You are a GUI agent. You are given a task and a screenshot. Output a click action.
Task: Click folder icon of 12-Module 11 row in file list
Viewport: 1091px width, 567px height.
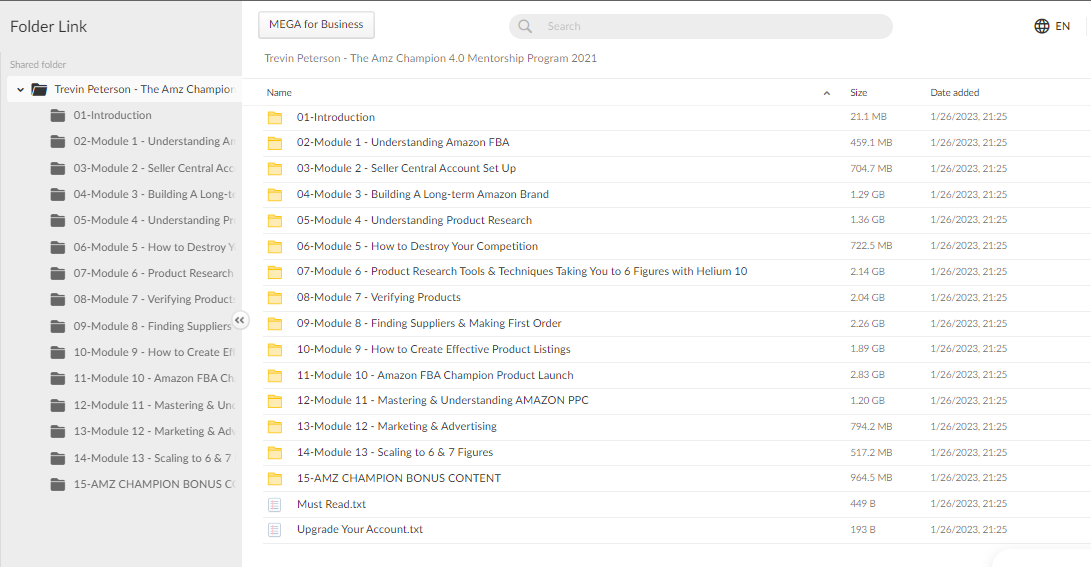pyautogui.click(x=275, y=401)
